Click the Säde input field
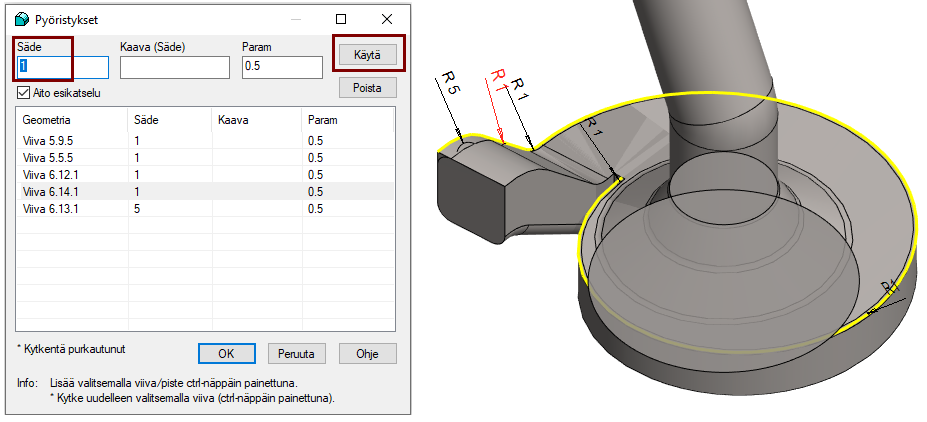This screenshot has height=422, width=927. click(x=63, y=67)
